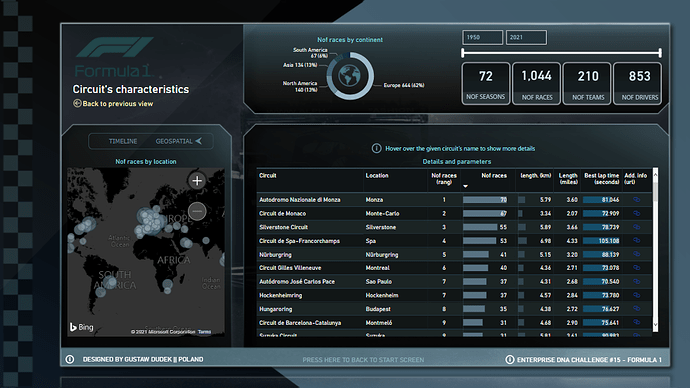Select 'Nürburgring' in Circuit column
Screen dimensions: 690x388
(275, 254)
